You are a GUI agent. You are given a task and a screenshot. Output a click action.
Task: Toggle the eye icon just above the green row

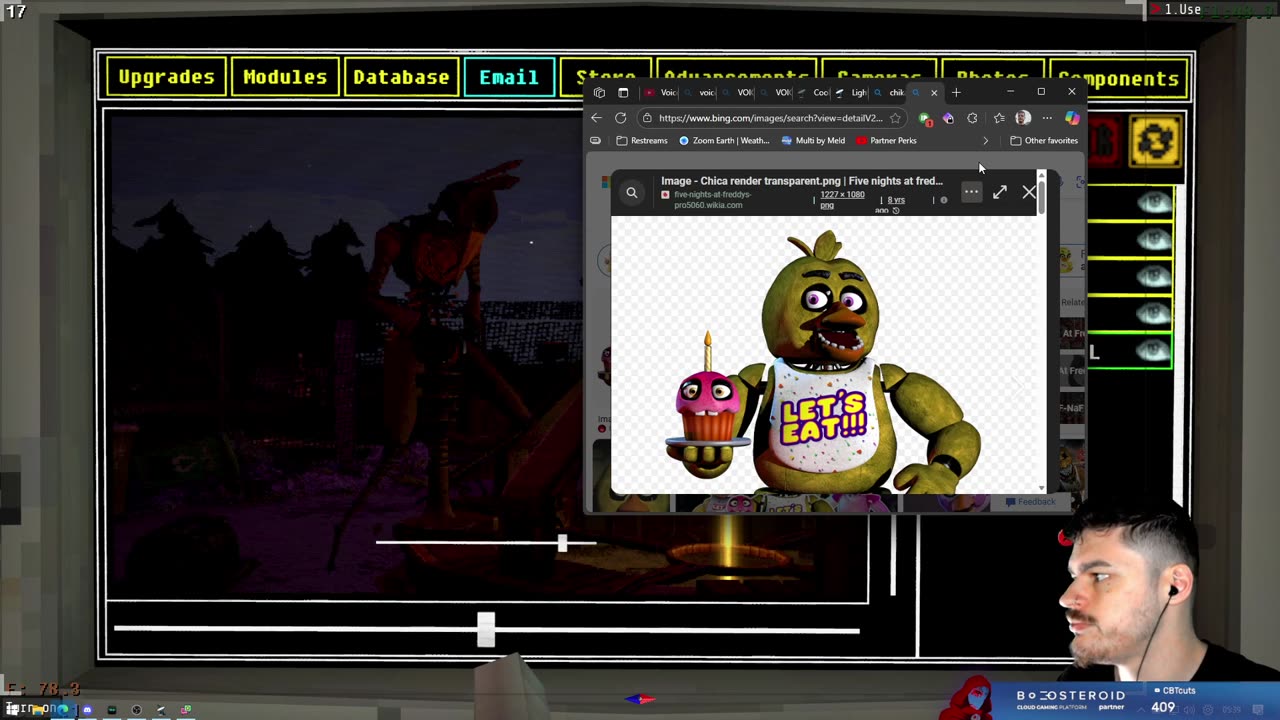click(1154, 314)
